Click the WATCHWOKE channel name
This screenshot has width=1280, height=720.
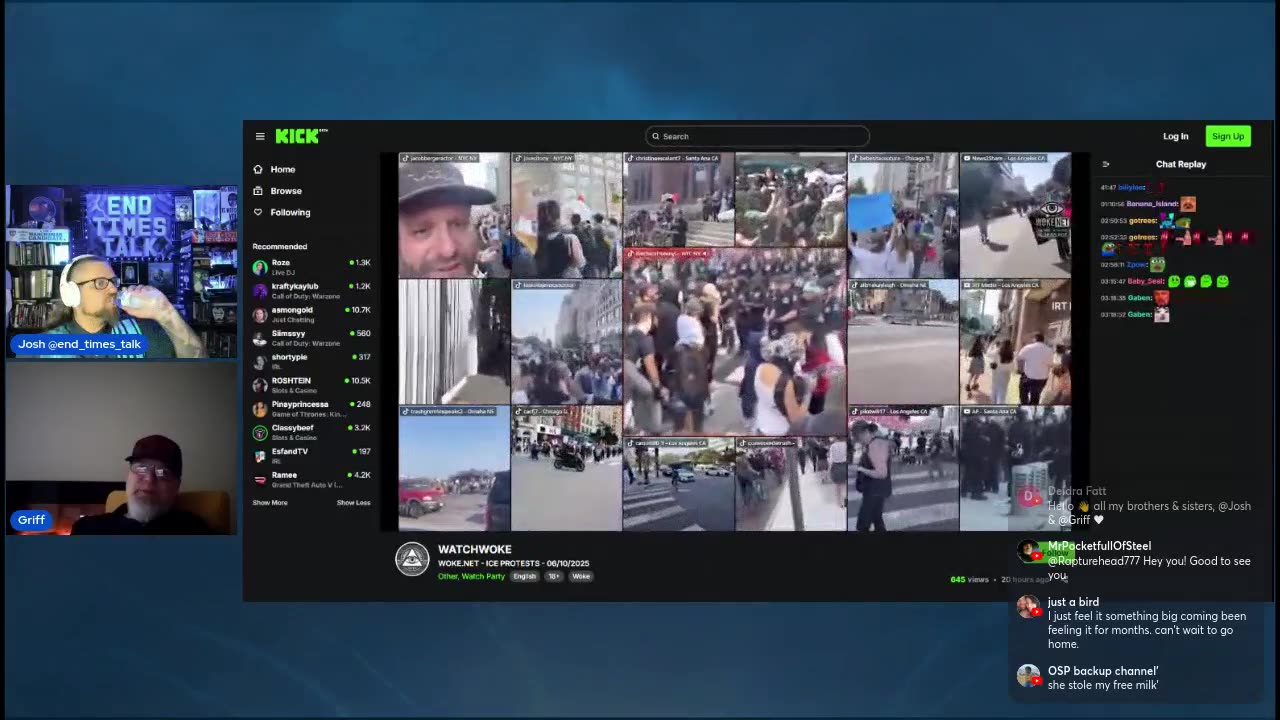coord(475,549)
